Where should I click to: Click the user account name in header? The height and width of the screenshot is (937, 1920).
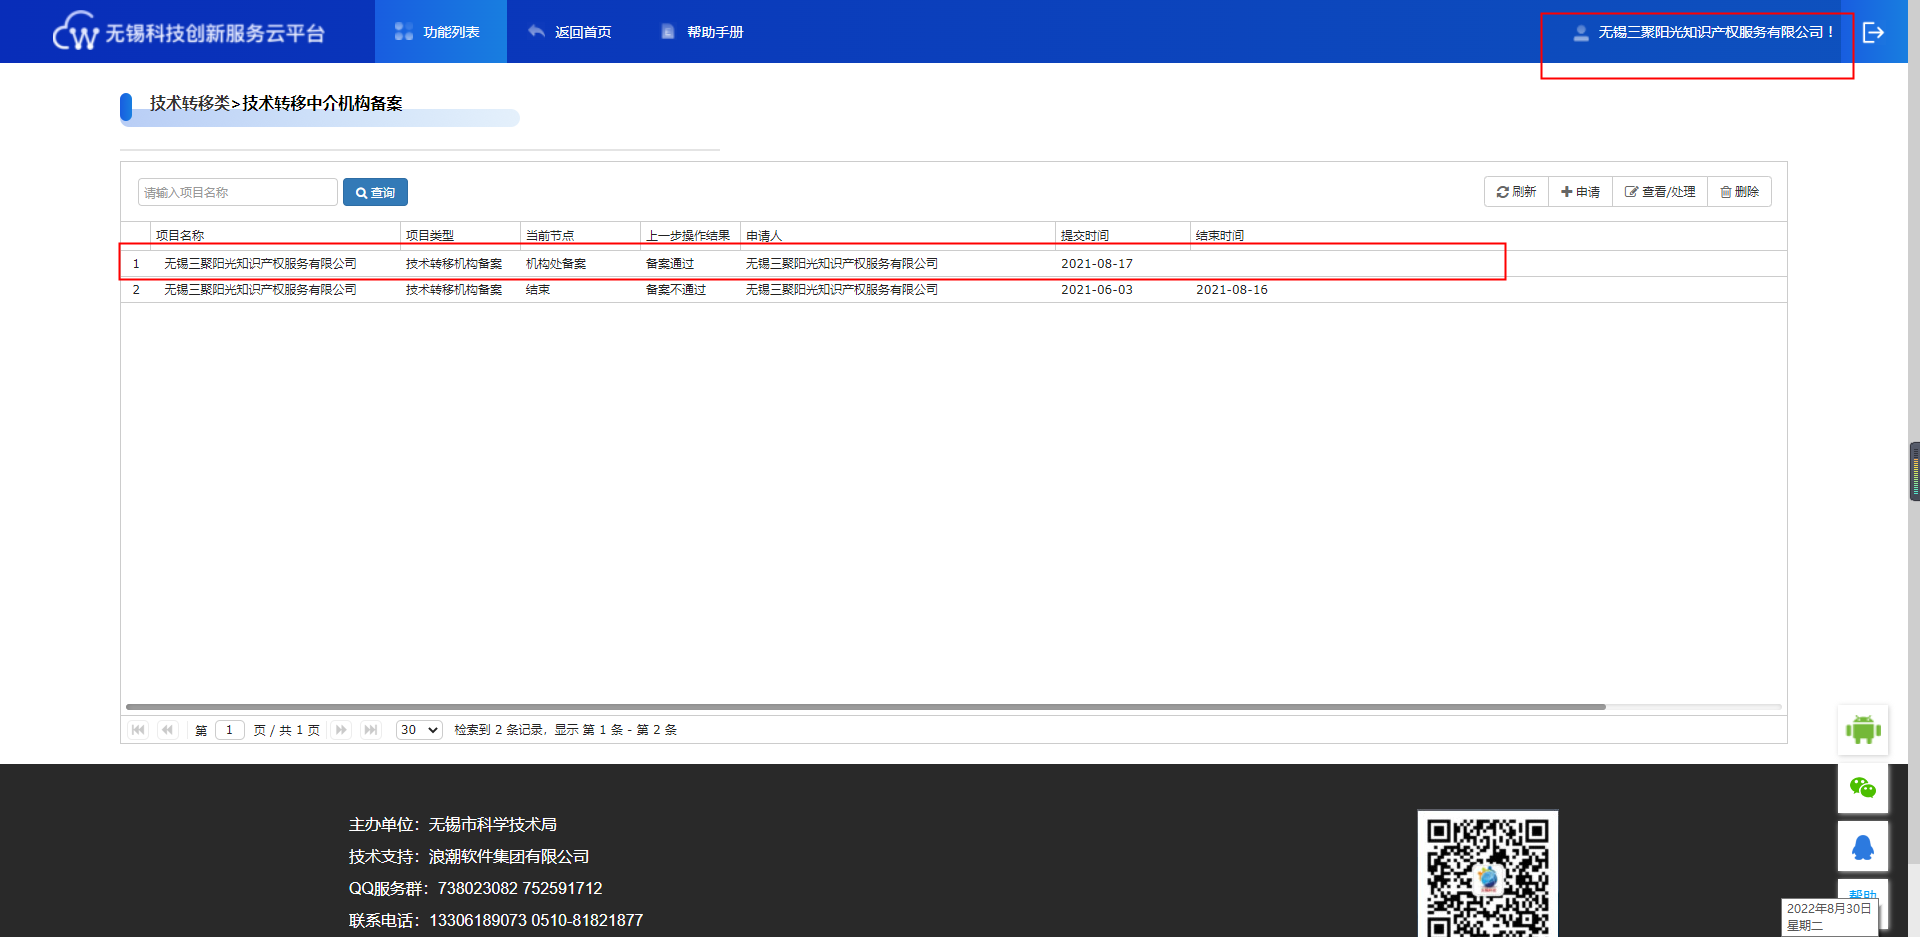click(x=1704, y=32)
